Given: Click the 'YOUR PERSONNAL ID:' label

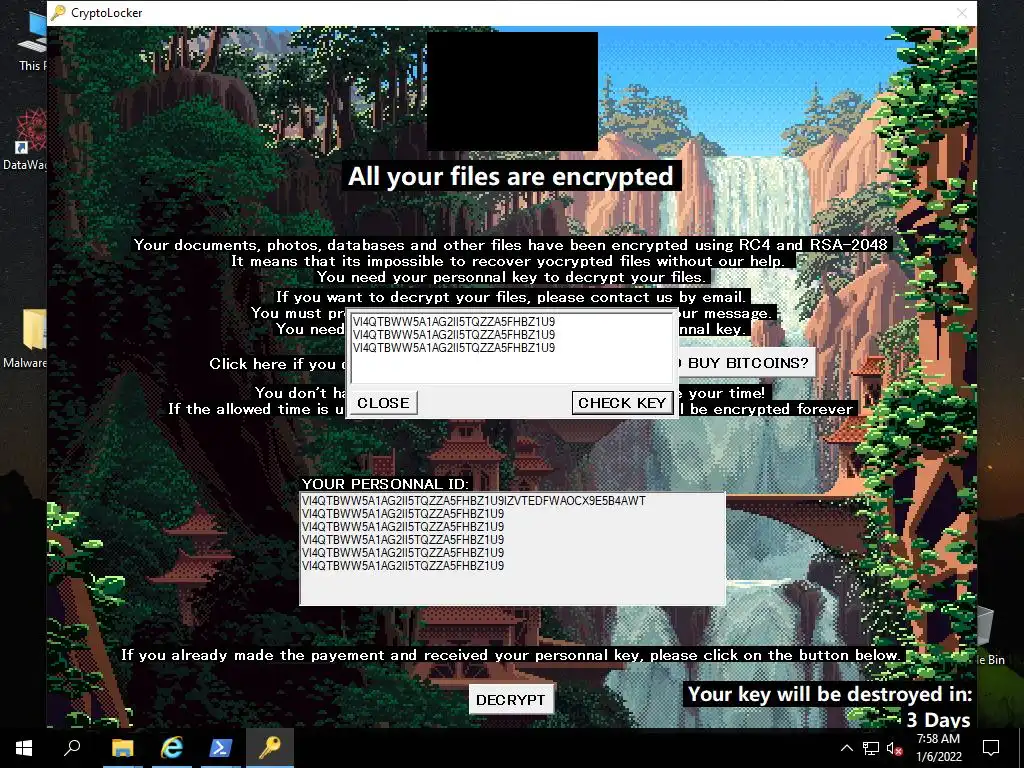Looking at the screenshot, I should 385,484.
